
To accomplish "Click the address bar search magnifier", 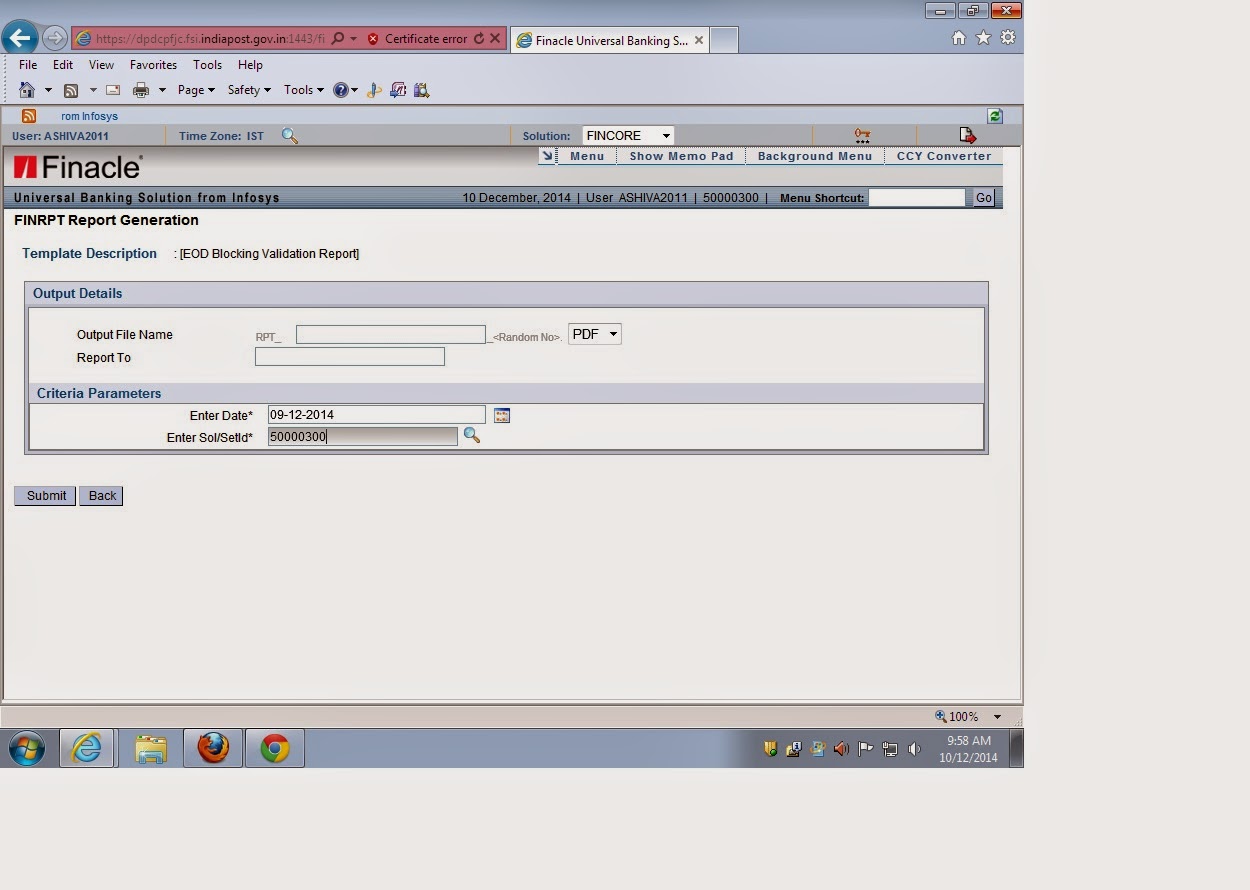I will pyautogui.click(x=338, y=39).
